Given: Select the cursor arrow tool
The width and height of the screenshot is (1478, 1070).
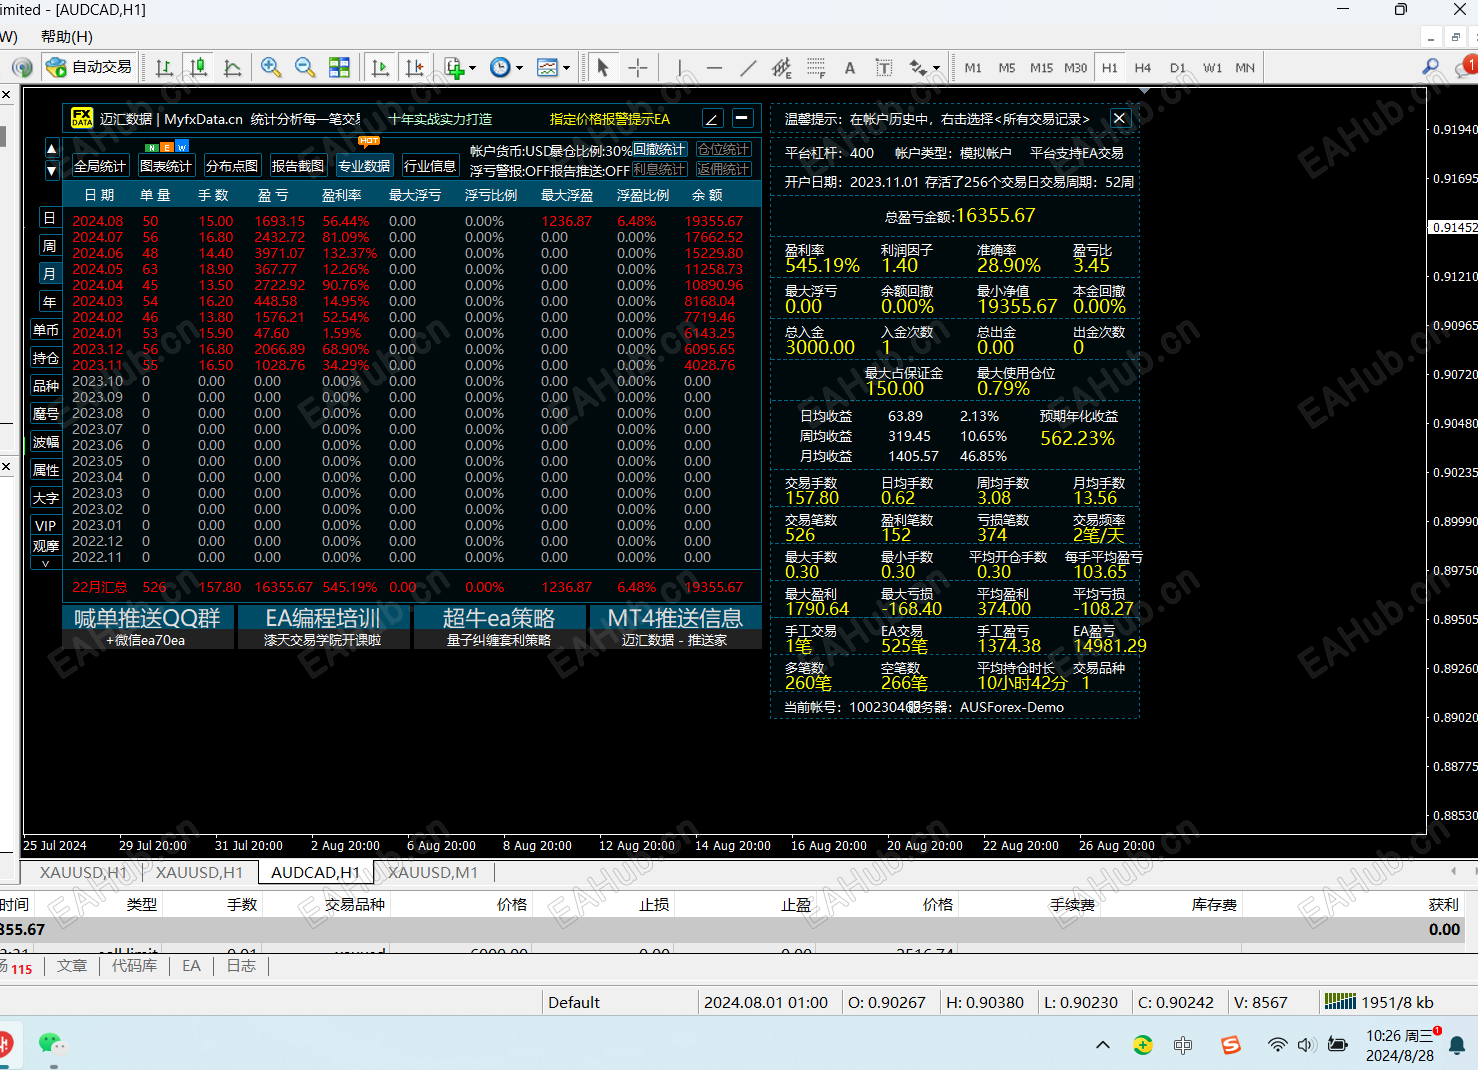Looking at the screenshot, I should (602, 67).
